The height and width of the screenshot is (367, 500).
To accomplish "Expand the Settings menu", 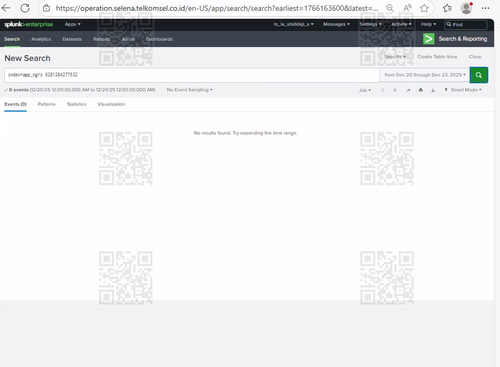I will click(370, 24).
